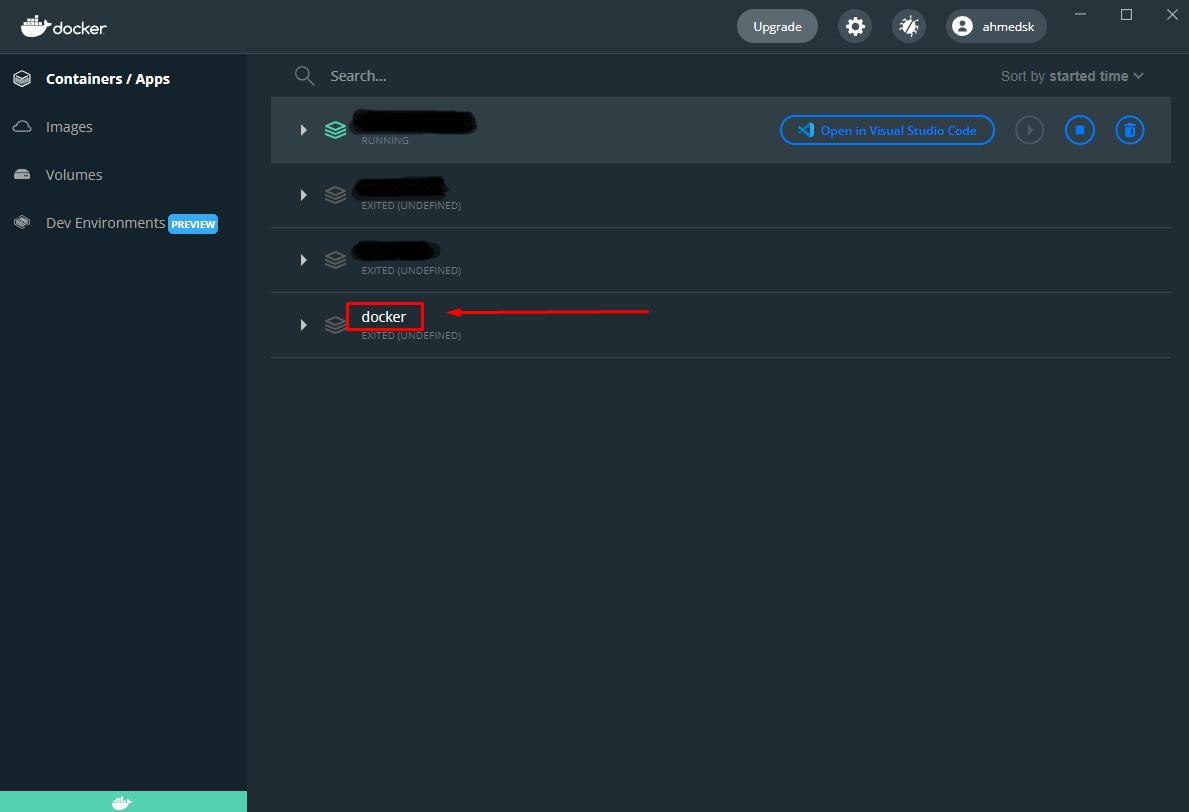
Task: Click the Upgrade button
Action: point(777,27)
